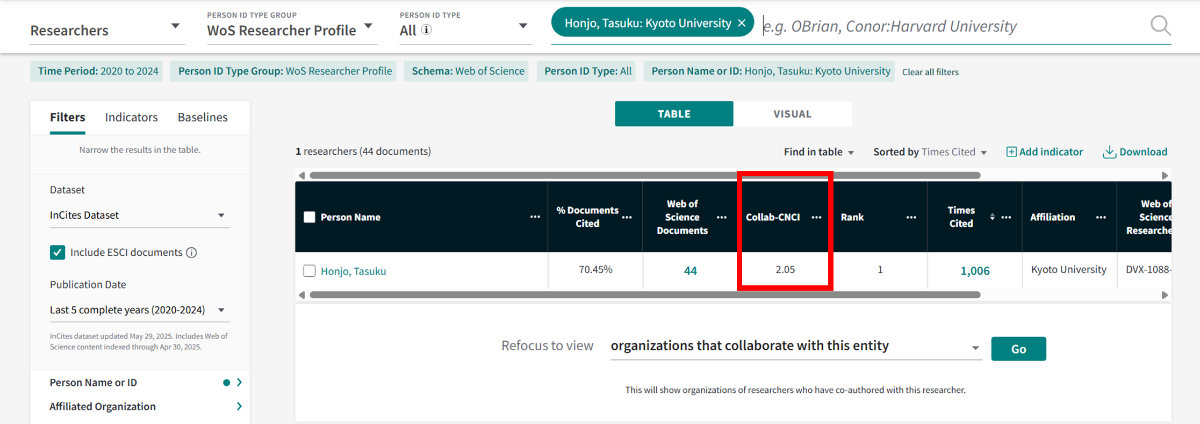Click the Include ESCI documents info icon
Viewport: 1200px width, 424px height.
pos(191,253)
